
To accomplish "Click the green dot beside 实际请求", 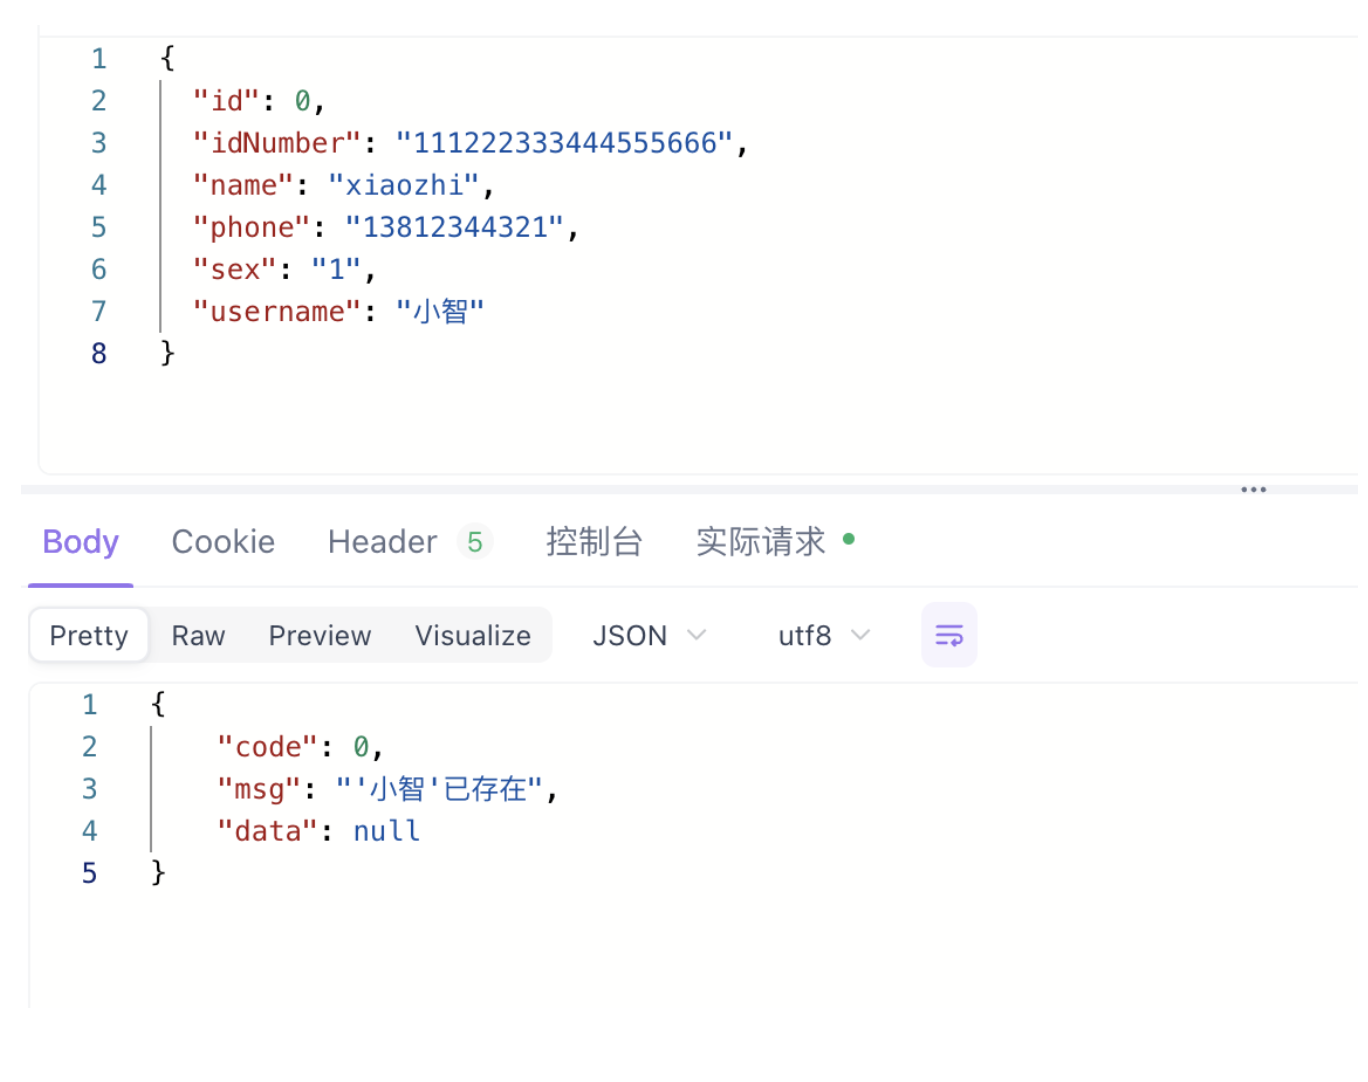I will coord(849,539).
